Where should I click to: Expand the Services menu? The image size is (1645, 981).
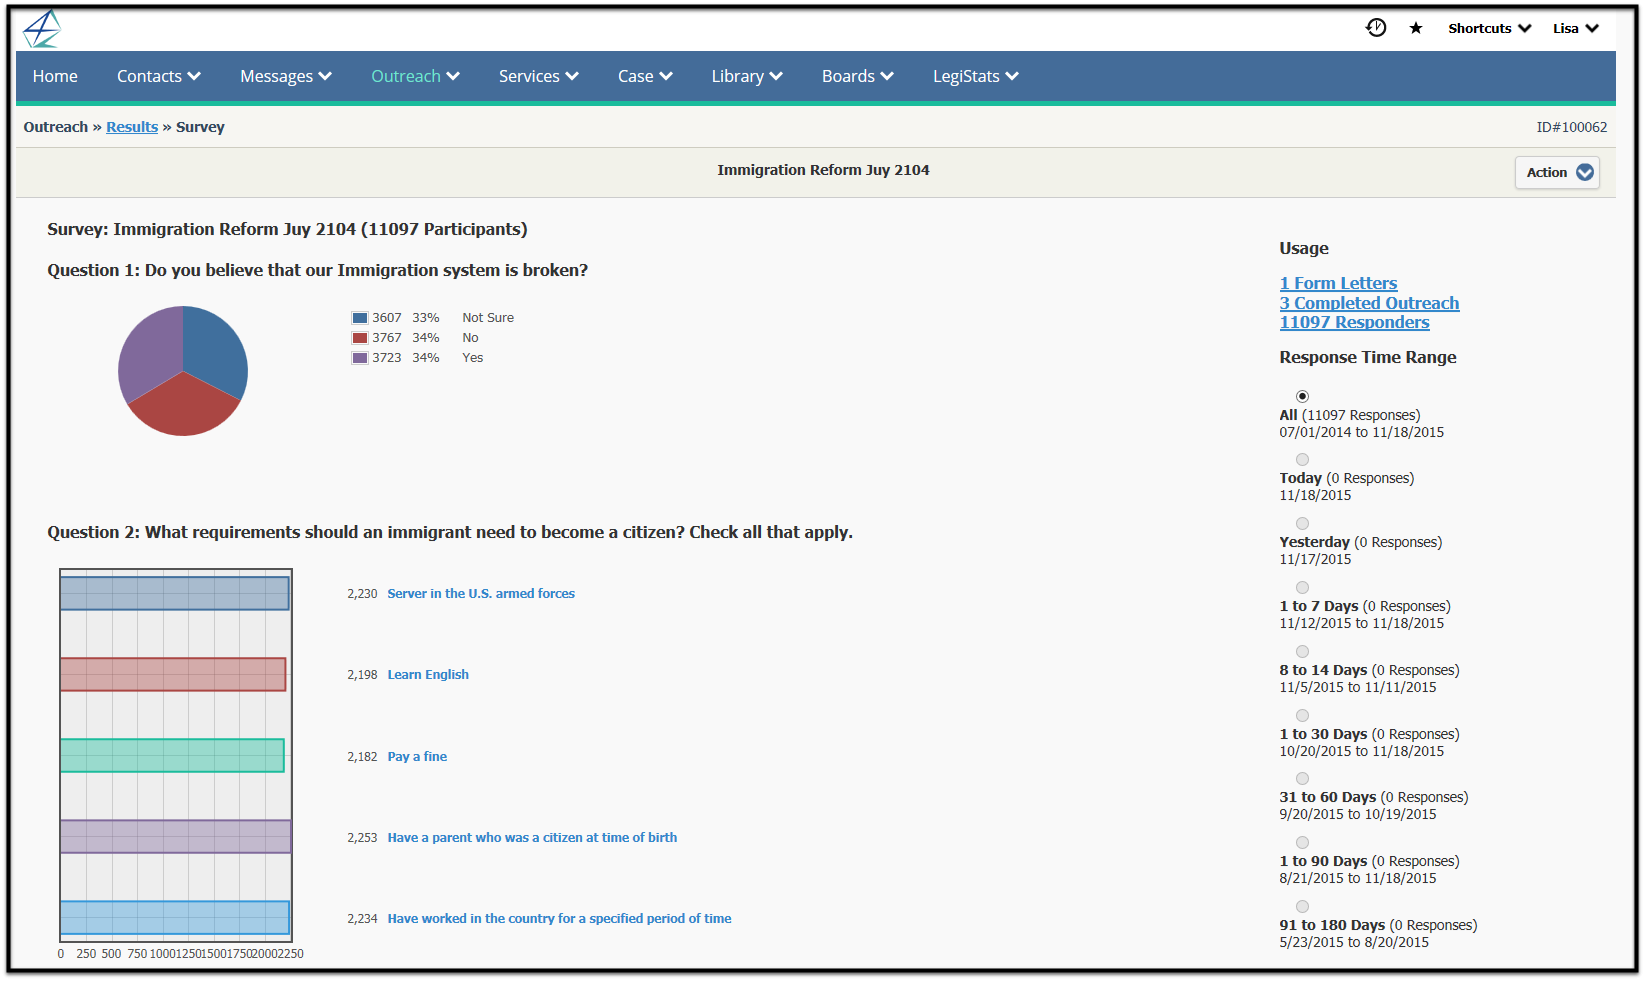coord(539,76)
